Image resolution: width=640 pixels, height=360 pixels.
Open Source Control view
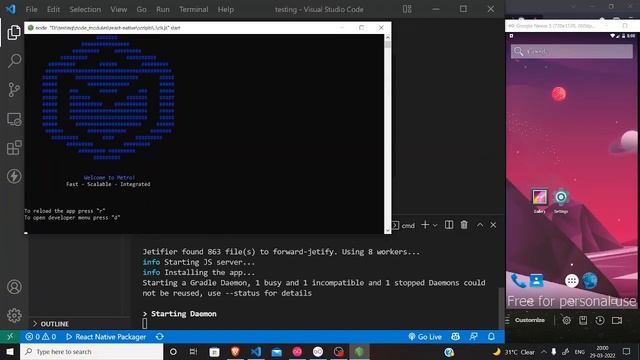[x=14, y=90]
